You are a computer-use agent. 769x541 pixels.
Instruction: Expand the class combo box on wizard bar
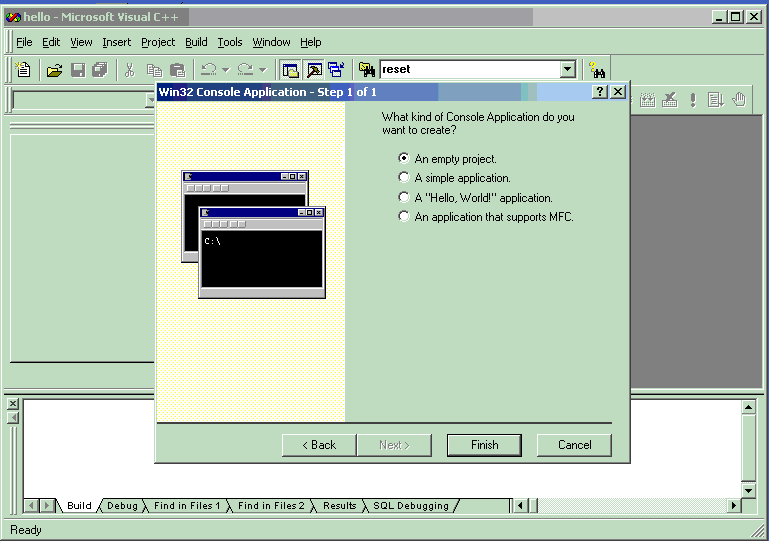151,101
